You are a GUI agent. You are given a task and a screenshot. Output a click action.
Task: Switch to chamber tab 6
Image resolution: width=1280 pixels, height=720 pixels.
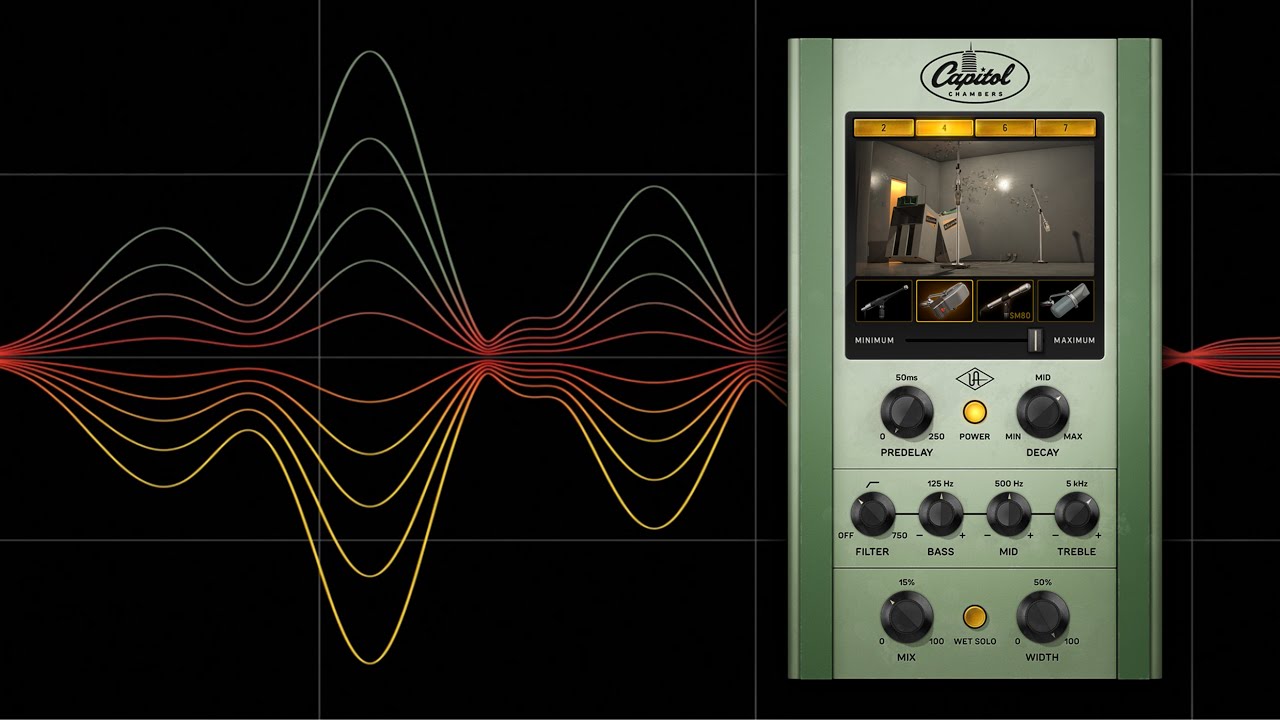pyautogui.click(x=1005, y=128)
